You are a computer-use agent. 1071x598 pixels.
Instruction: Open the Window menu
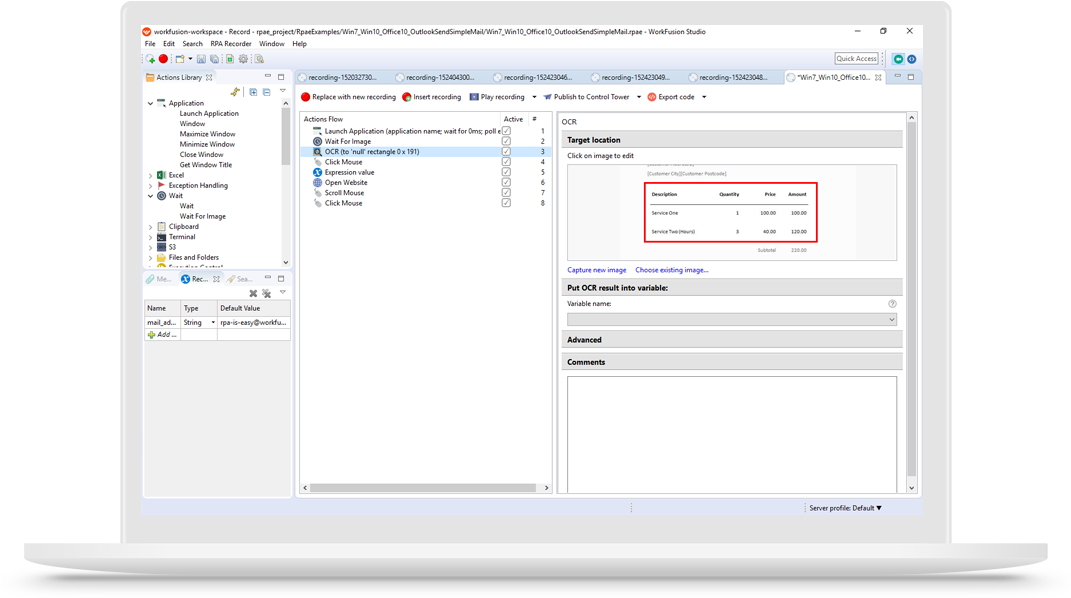[x=271, y=44]
